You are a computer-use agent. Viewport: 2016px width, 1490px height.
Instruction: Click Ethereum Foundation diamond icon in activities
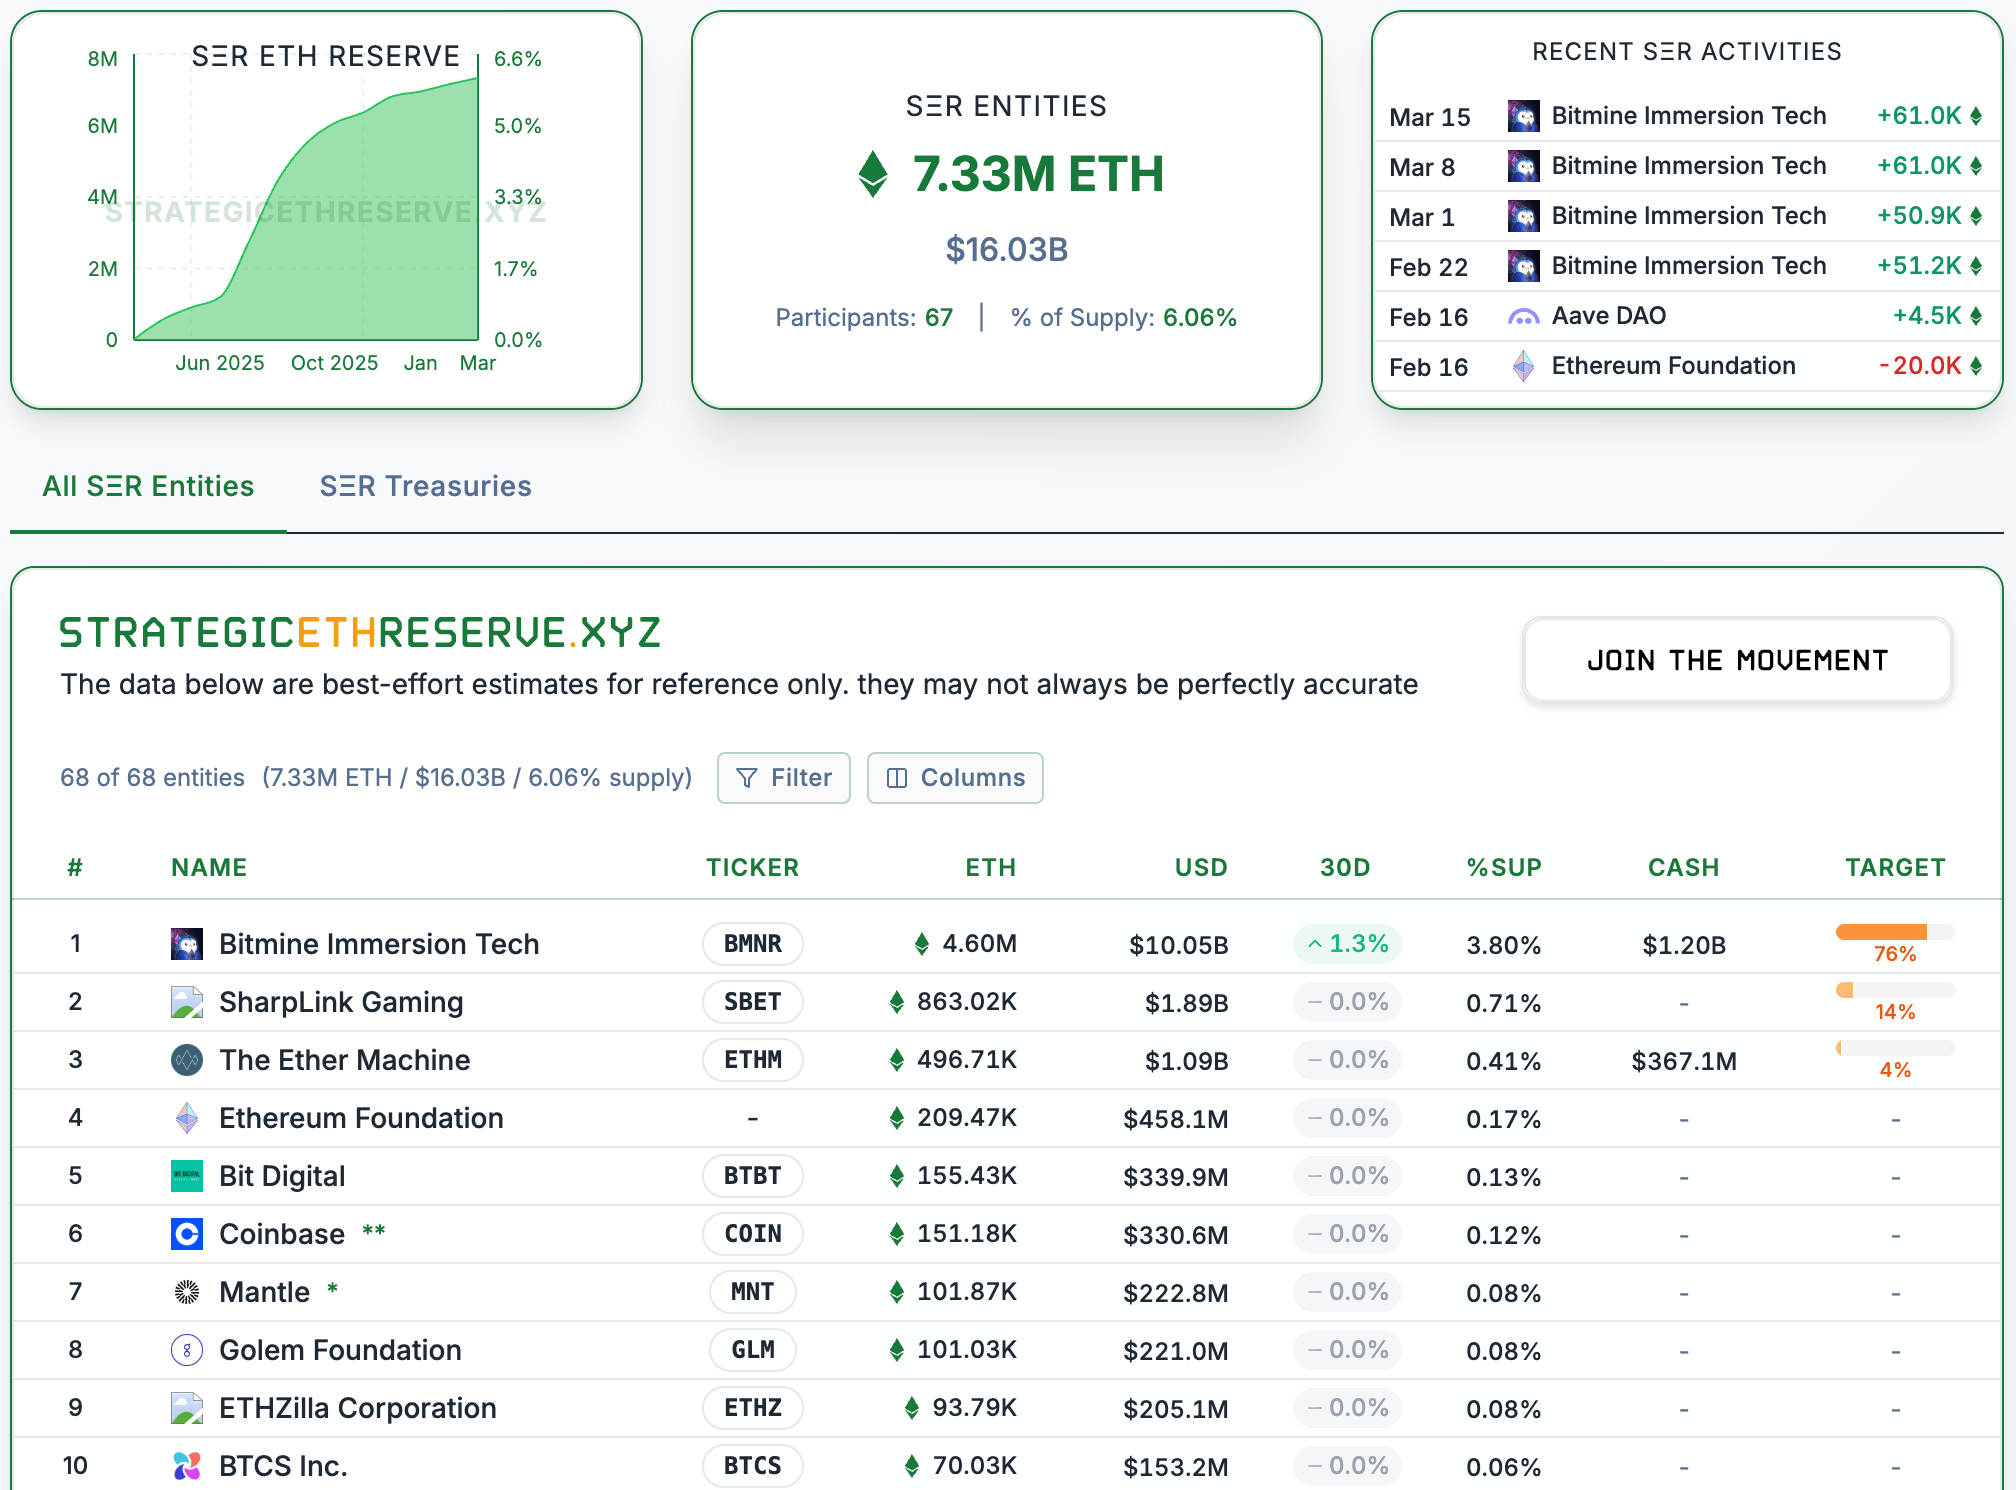click(x=1523, y=366)
